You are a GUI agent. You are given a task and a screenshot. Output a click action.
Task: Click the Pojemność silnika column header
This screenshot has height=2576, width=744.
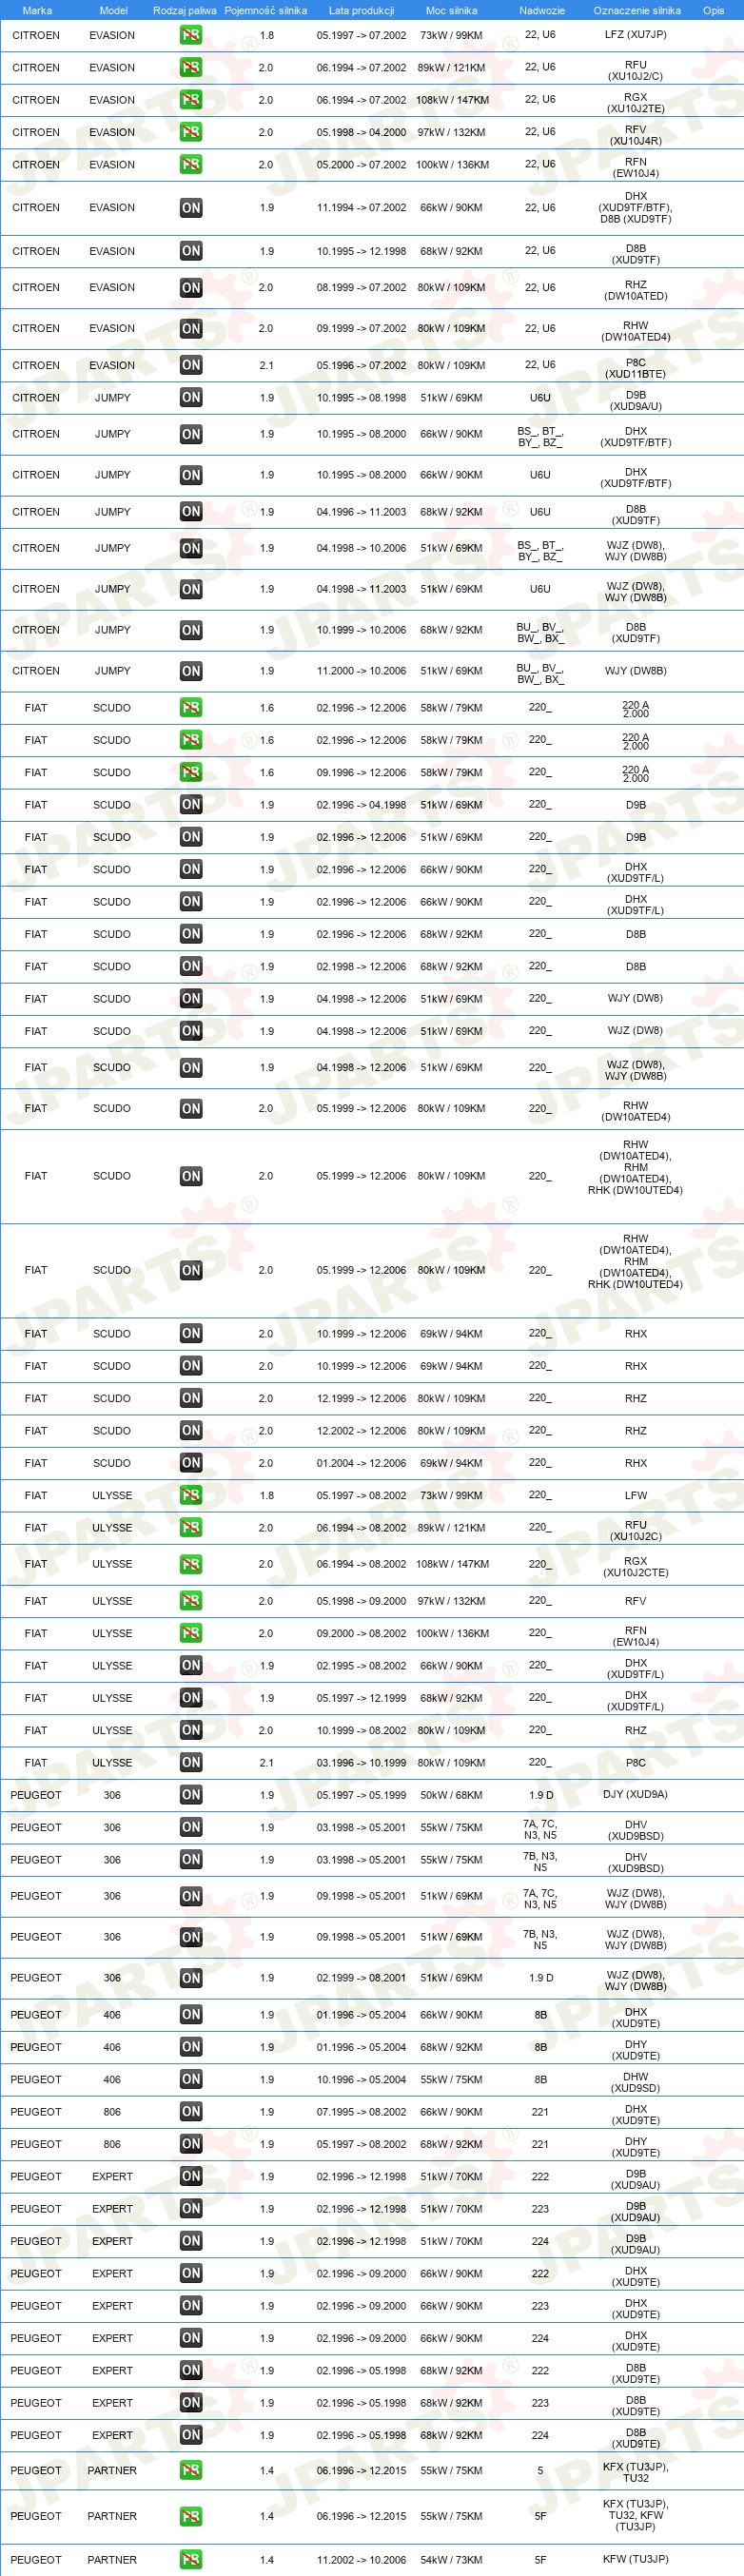[266, 10]
